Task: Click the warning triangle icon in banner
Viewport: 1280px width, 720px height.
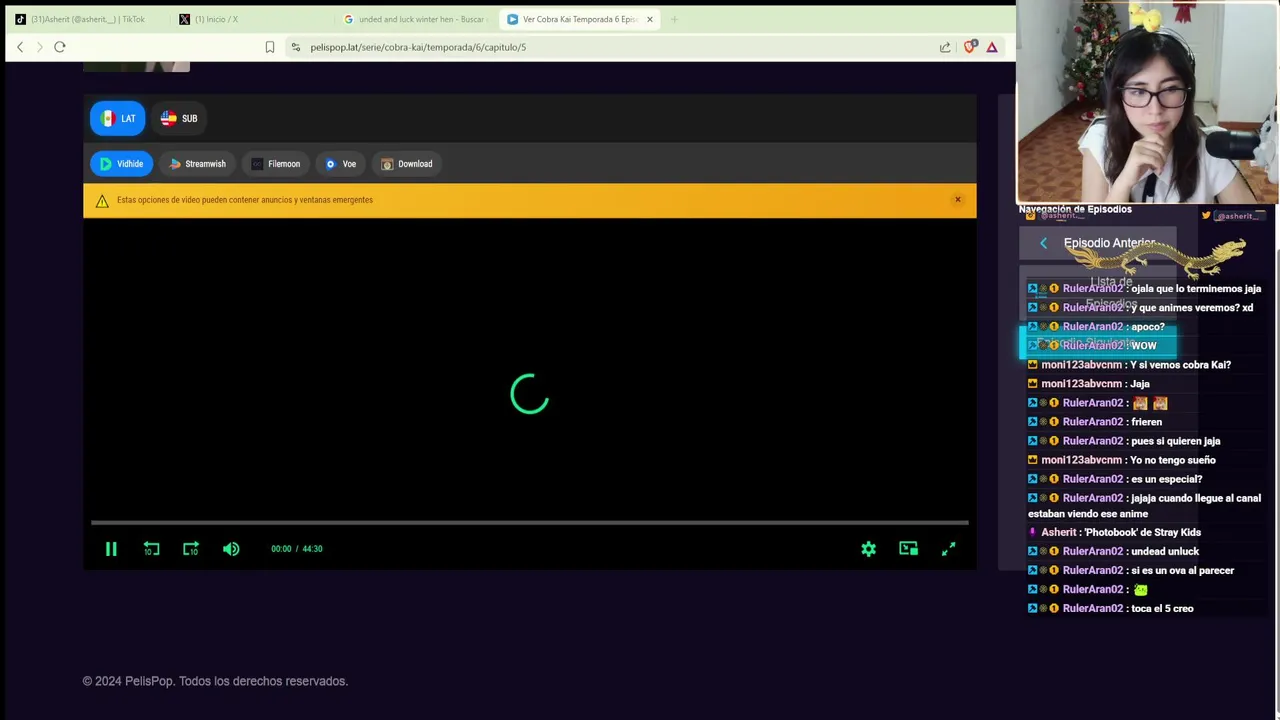Action: (102, 201)
